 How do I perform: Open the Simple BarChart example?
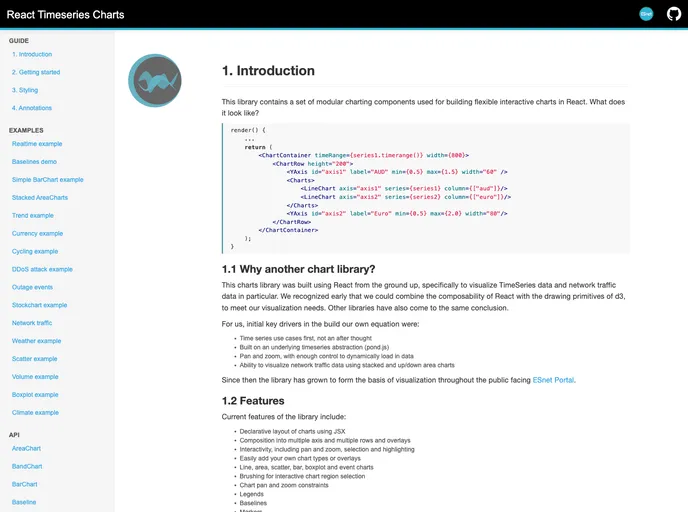47,180
